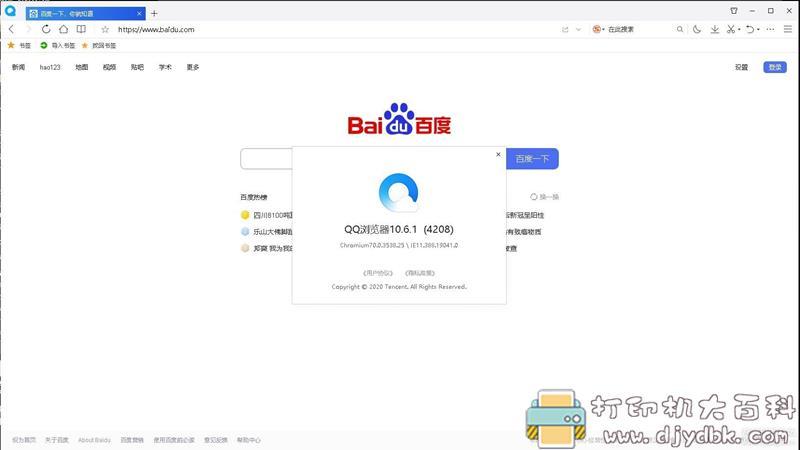Open the 用户协议 user agreement link

coord(378,273)
